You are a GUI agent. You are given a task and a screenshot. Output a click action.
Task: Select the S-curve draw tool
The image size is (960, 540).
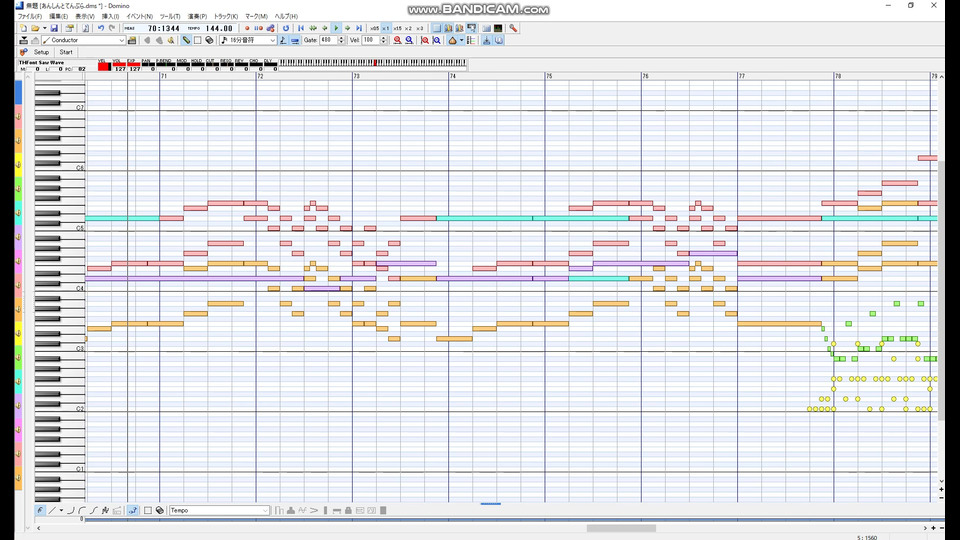click(94, 510)
